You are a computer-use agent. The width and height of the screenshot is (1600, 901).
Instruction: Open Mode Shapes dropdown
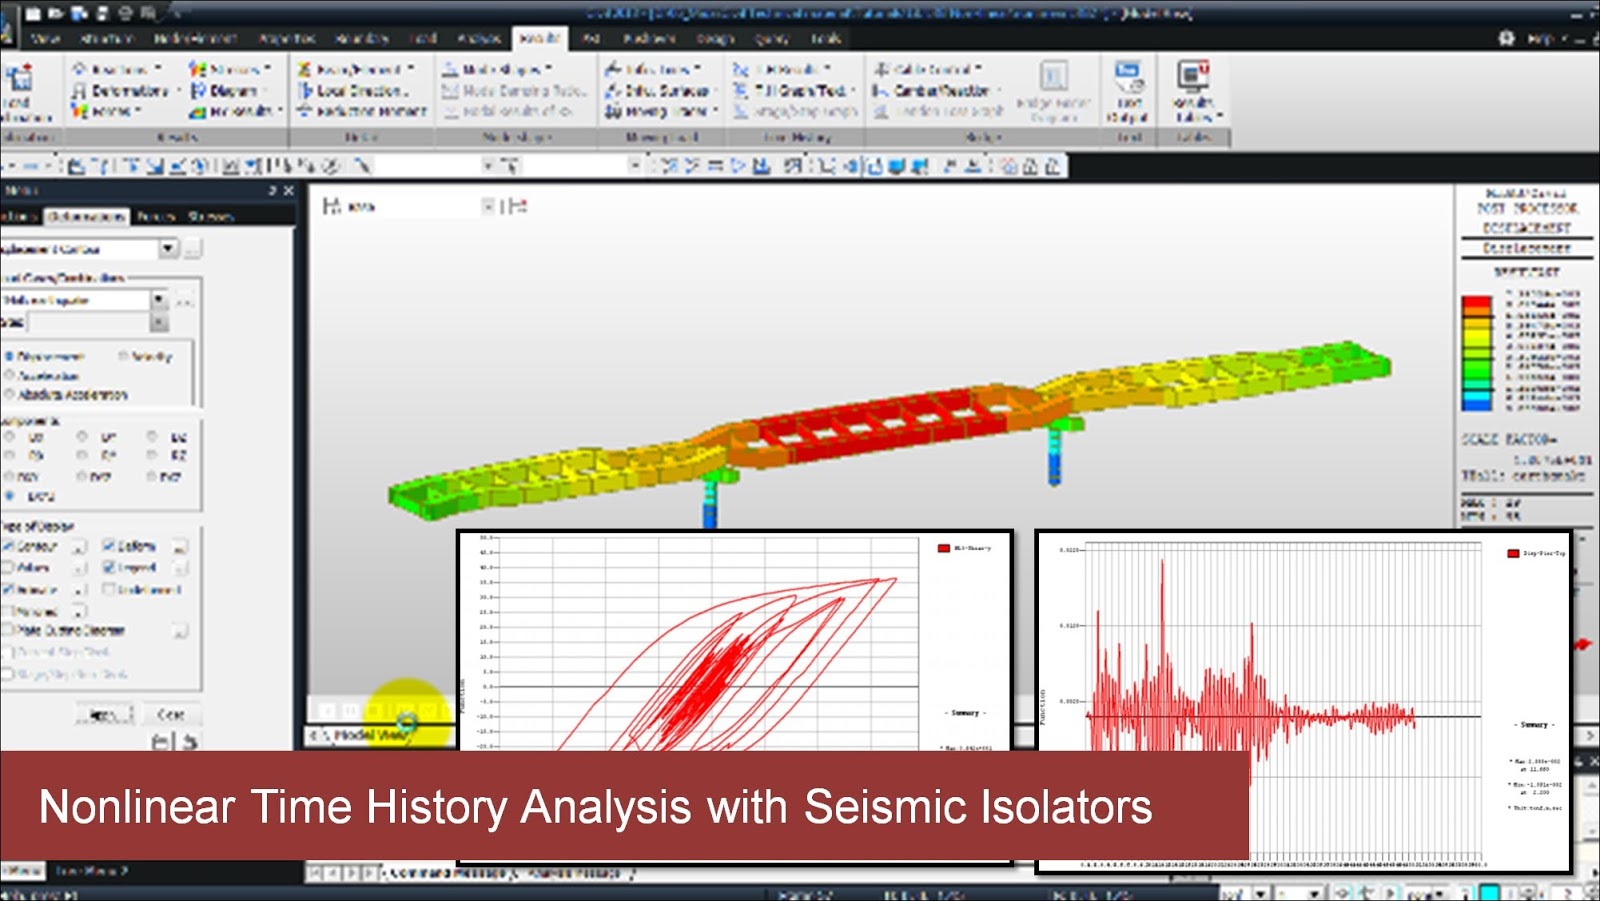click(497, 69)
